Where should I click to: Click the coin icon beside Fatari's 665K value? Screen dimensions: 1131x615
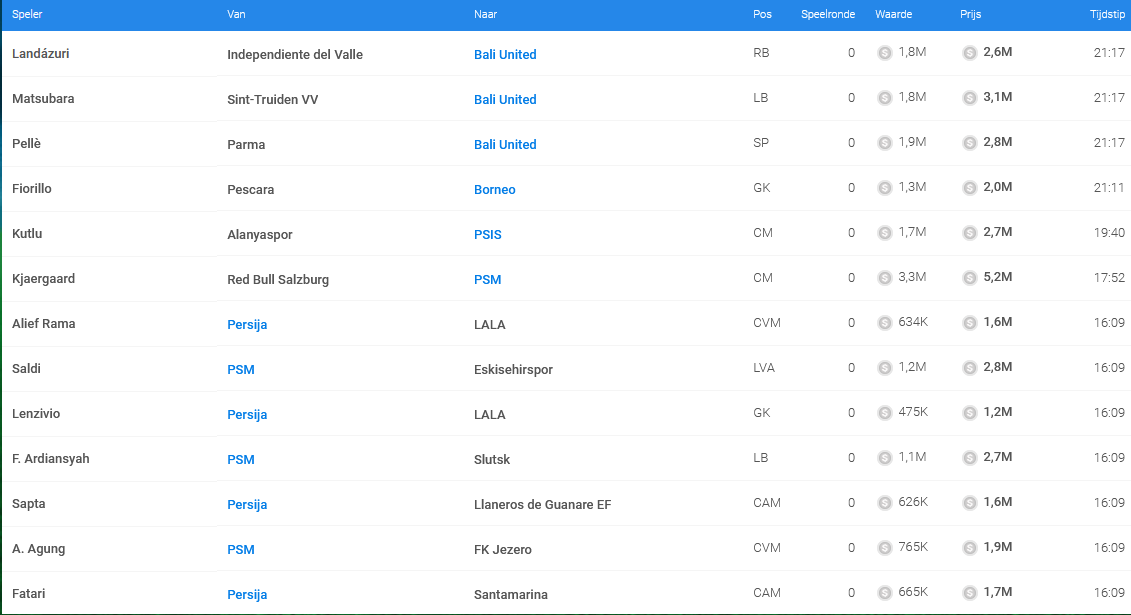884,593
